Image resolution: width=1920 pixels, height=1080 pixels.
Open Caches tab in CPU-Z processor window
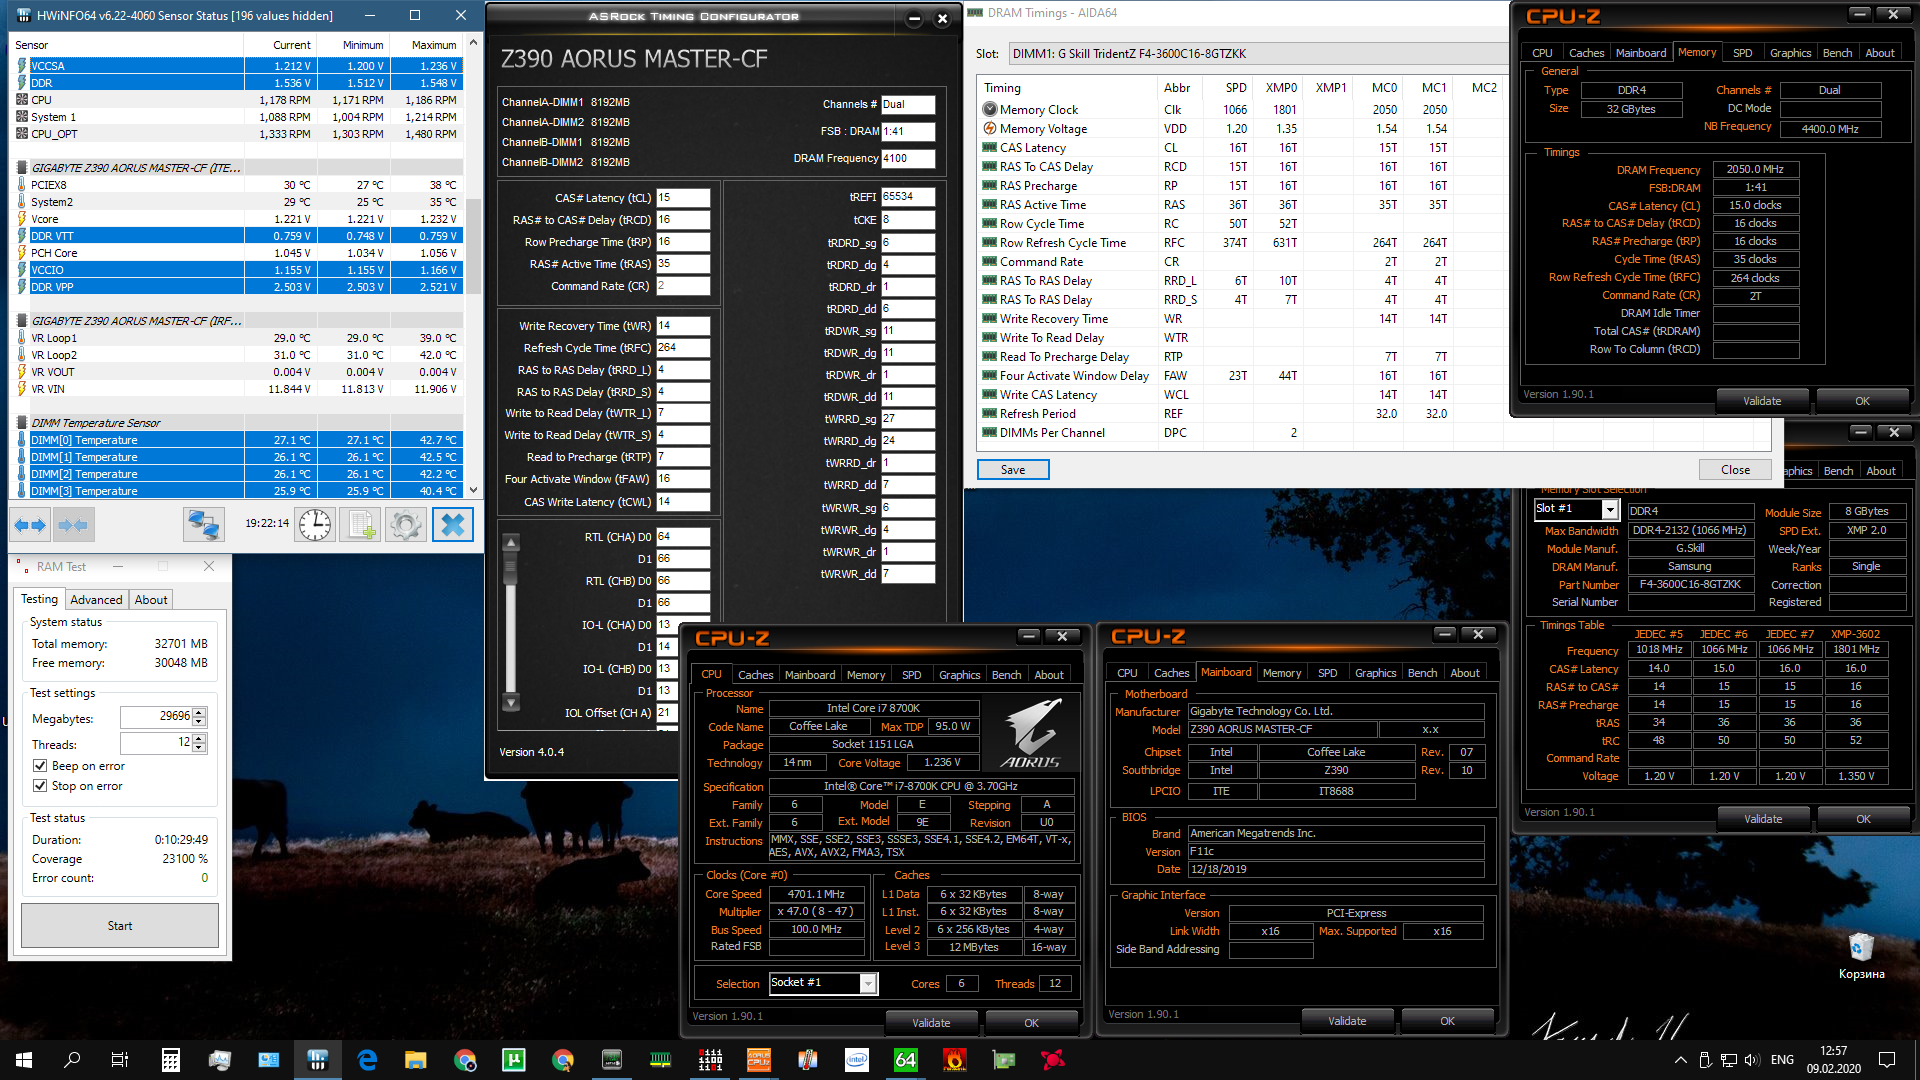755,675
